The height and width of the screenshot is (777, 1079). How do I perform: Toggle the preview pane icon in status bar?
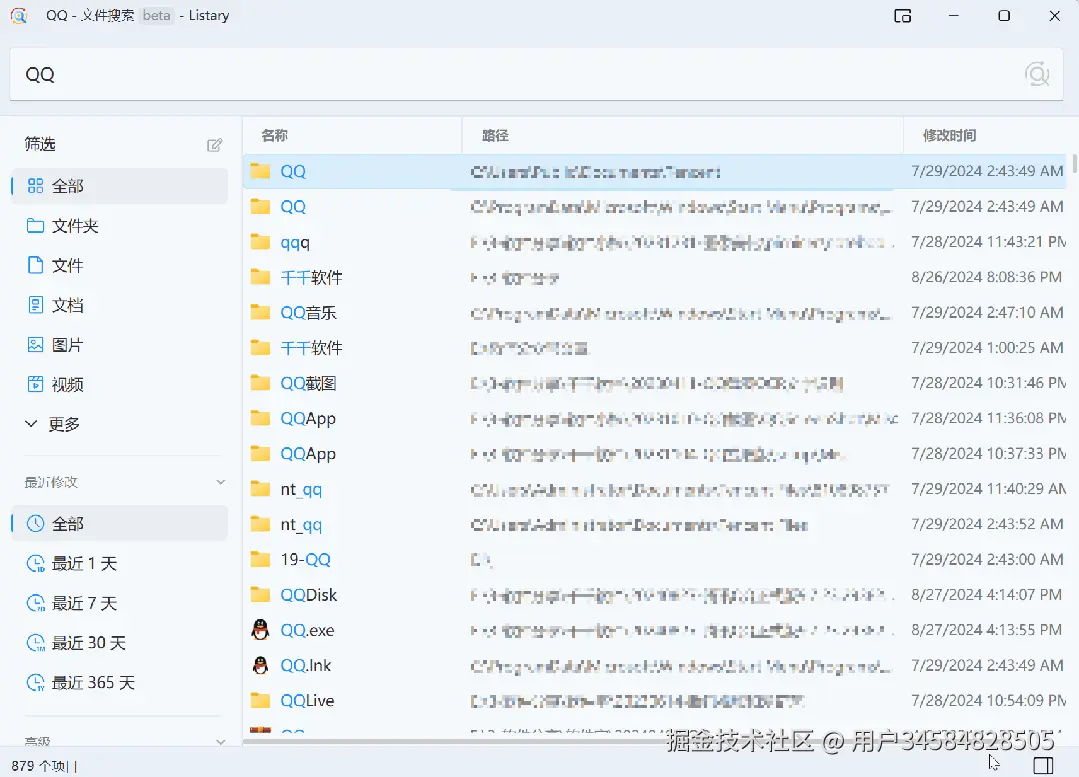(1043, 765)
